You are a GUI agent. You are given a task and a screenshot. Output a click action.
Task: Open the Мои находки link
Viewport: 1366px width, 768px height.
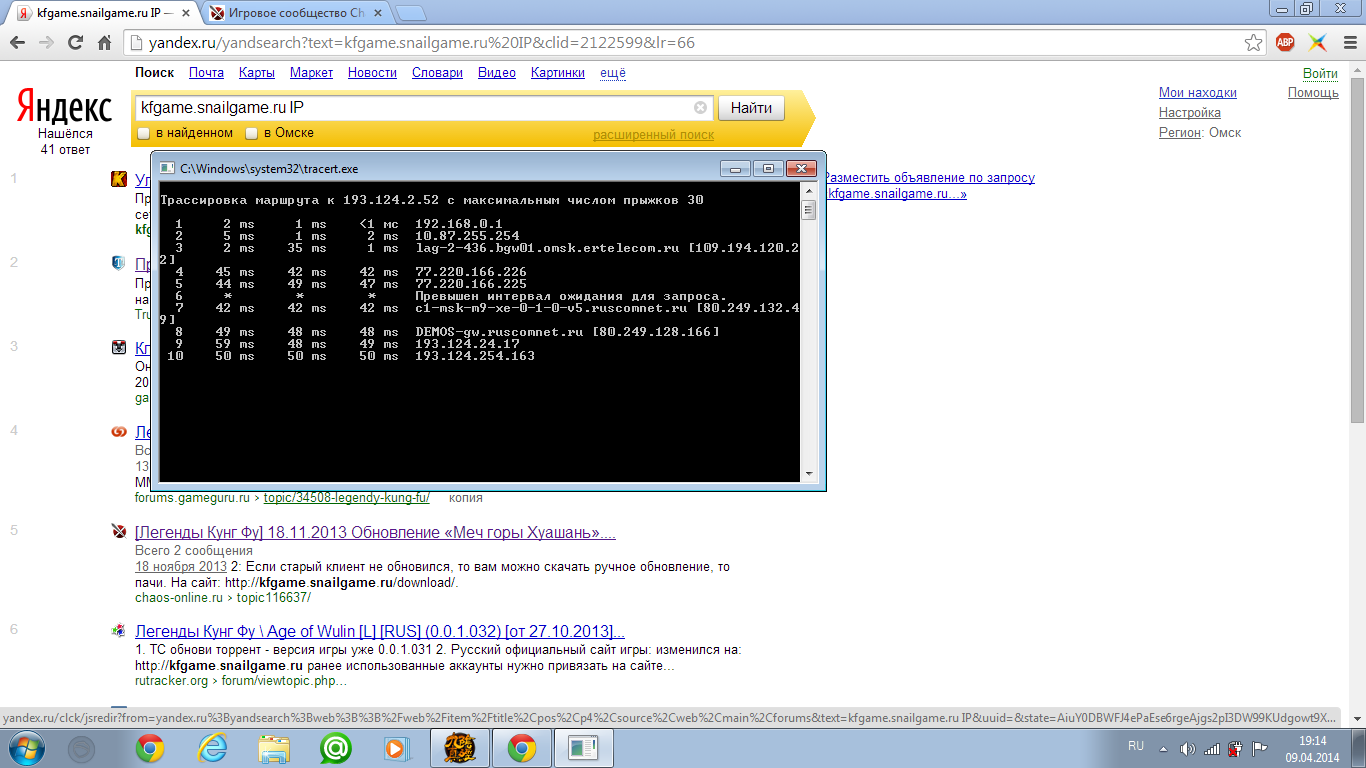coord(1198,92)
